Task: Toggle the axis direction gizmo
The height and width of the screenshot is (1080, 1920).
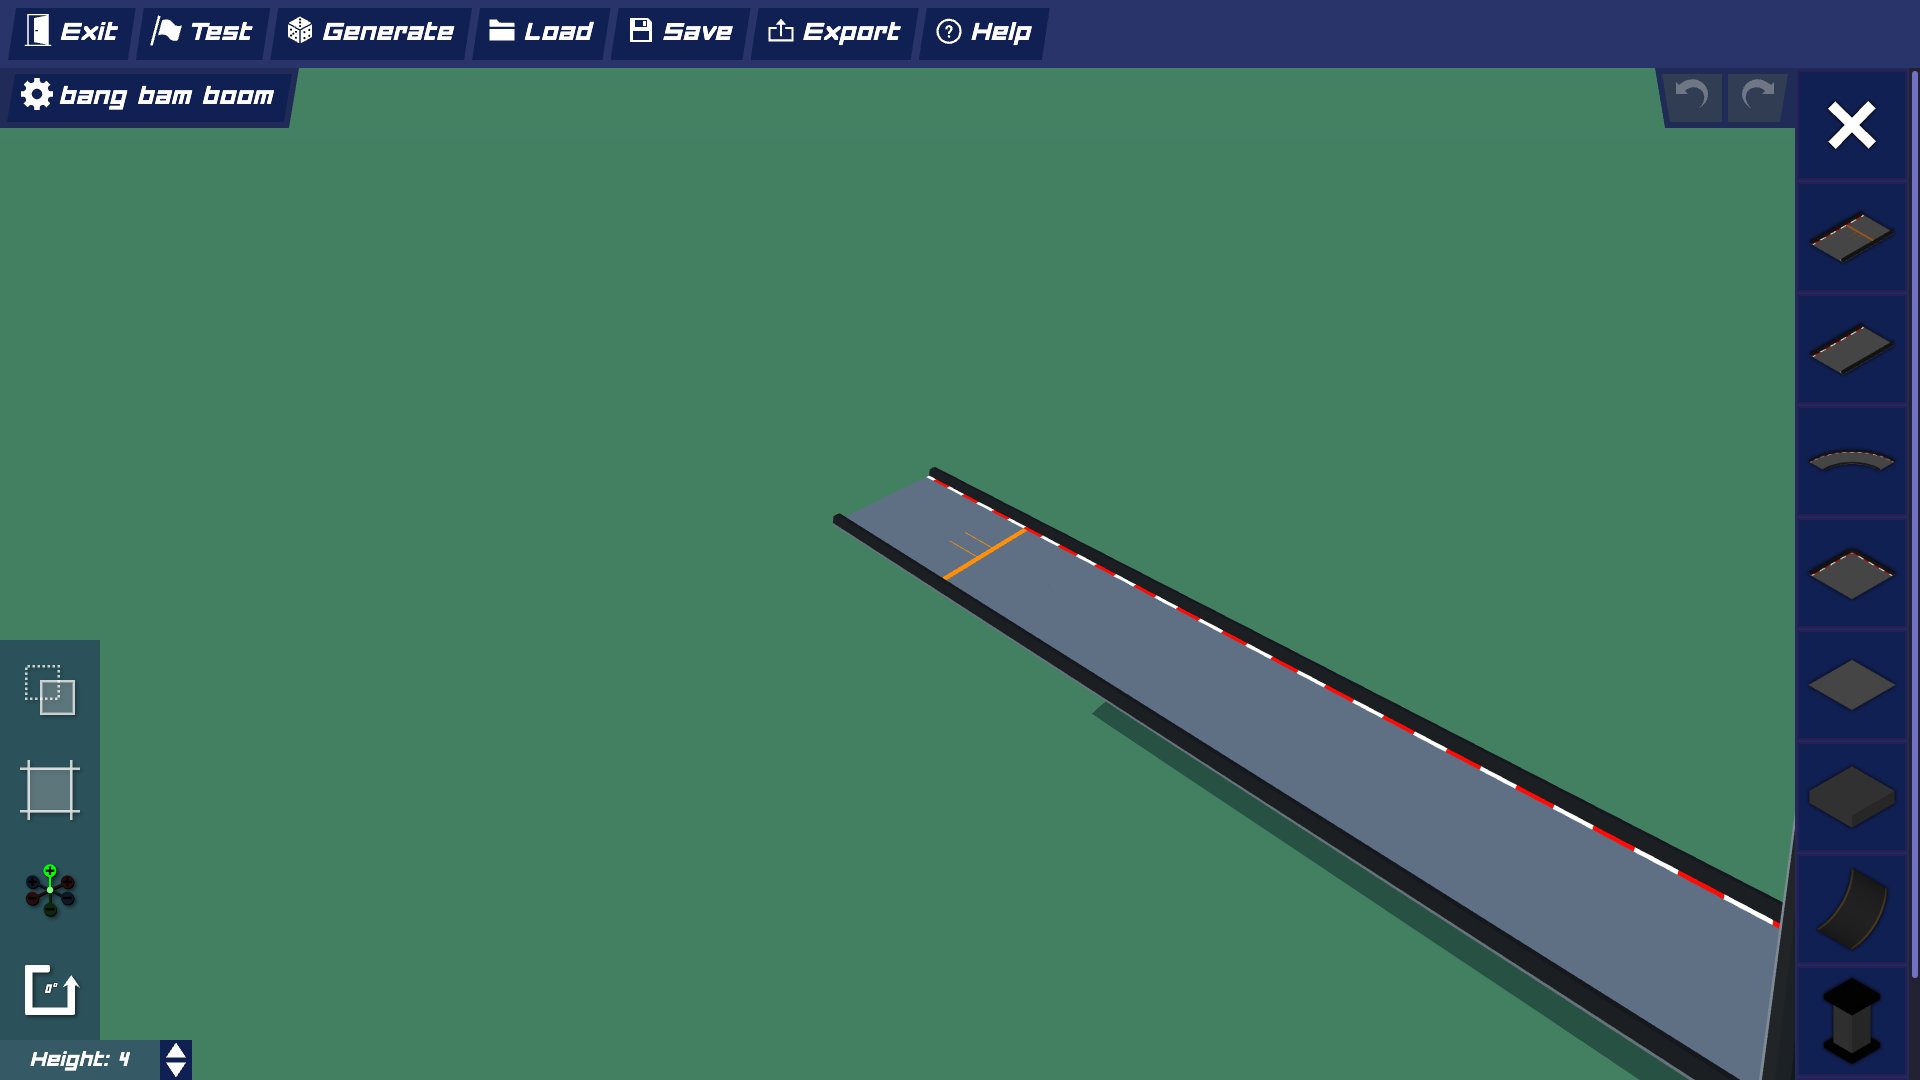Action: tap(50, 890)
